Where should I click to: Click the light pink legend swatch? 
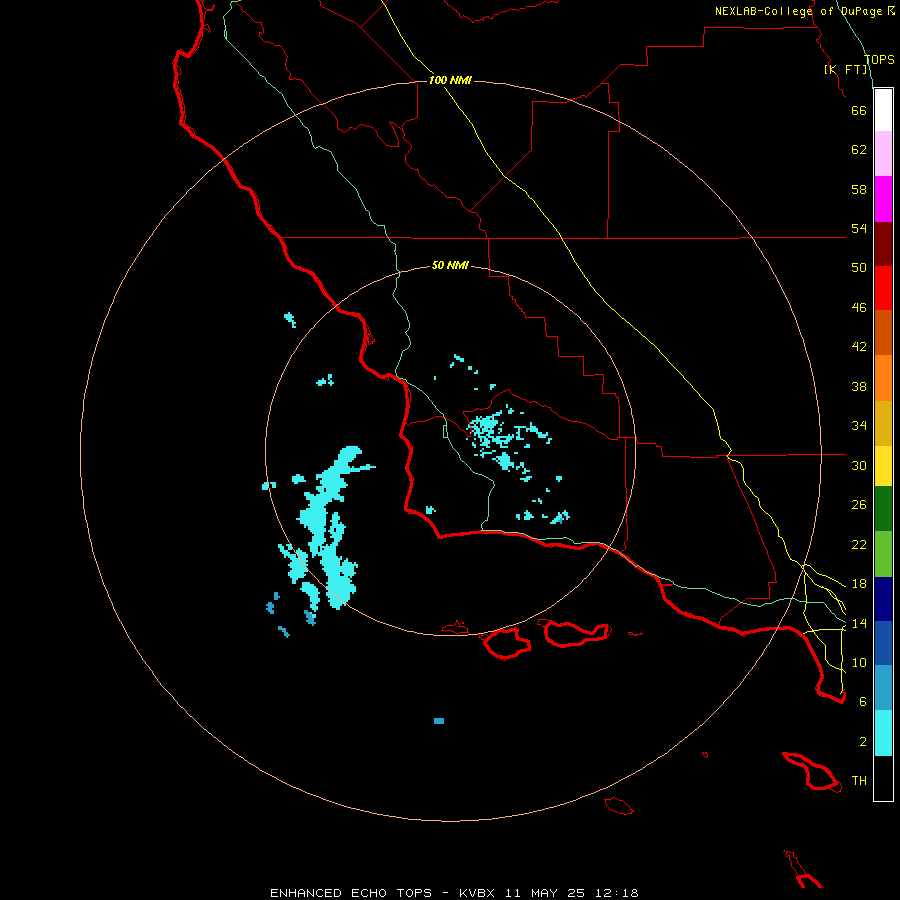click(x=883, y=153)
